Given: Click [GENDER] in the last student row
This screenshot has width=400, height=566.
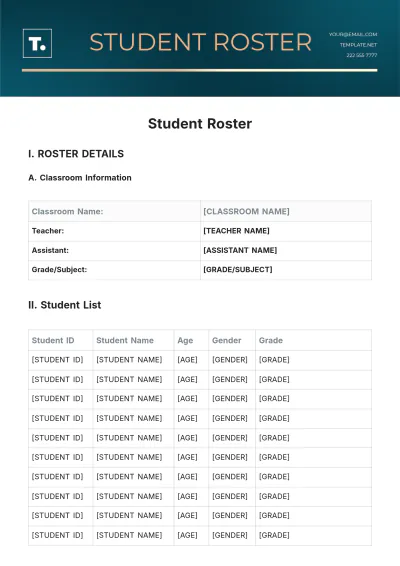Looking at the screenshot, I should pos(230,535).
